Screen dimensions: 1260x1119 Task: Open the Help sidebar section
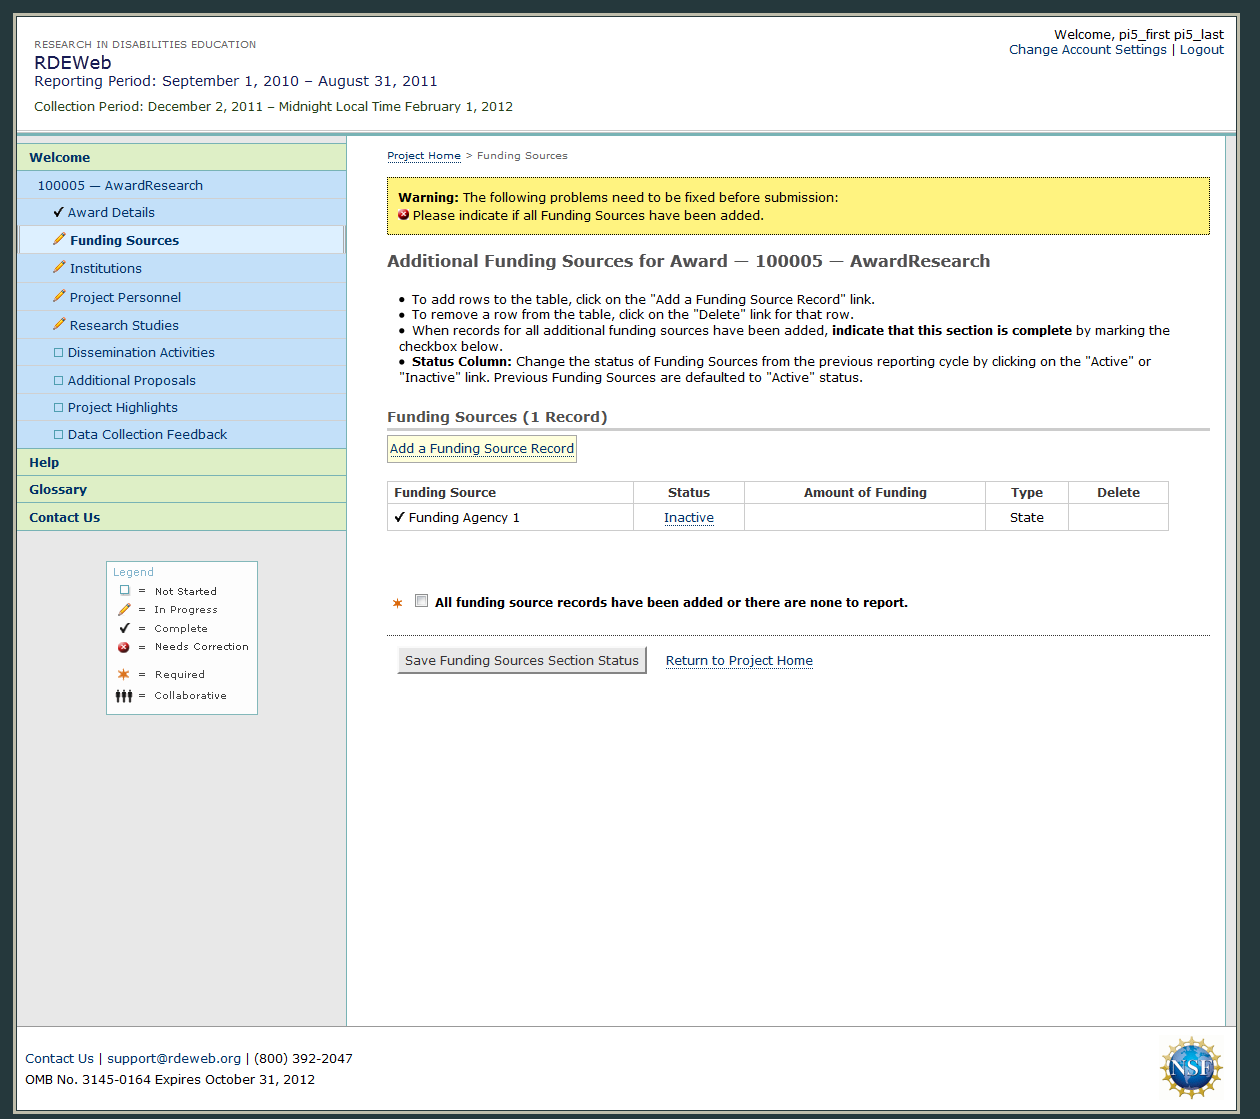click(x=44, y=462)
